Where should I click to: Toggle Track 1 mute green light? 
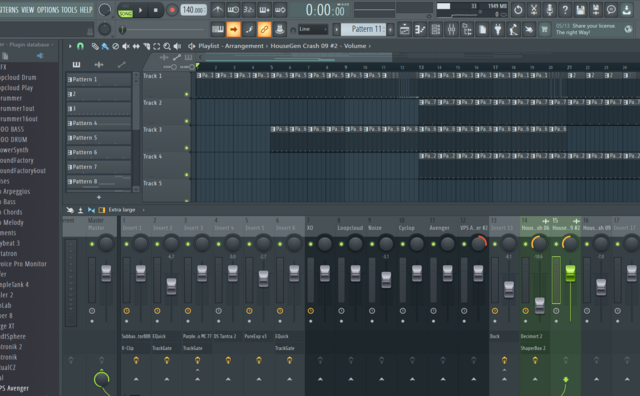(x=187, y=94)
